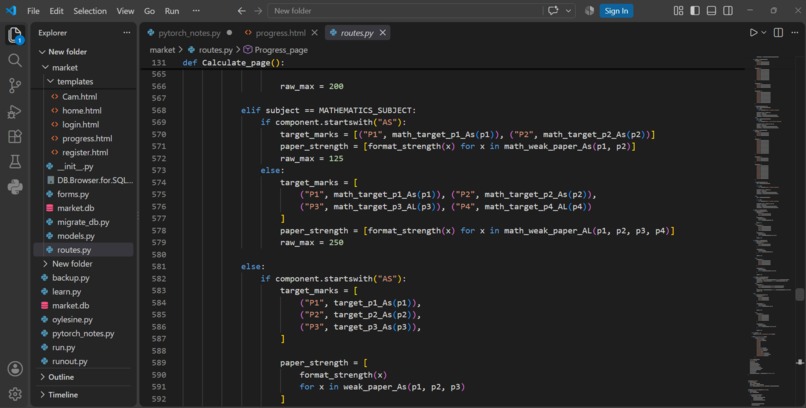Open forms.py file
Screen dimensions: 806x408
coord(72,194)
